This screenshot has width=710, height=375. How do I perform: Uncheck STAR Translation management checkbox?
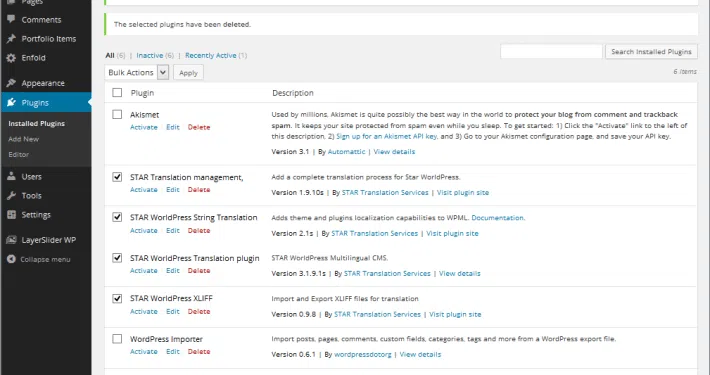tap(117, 177)
